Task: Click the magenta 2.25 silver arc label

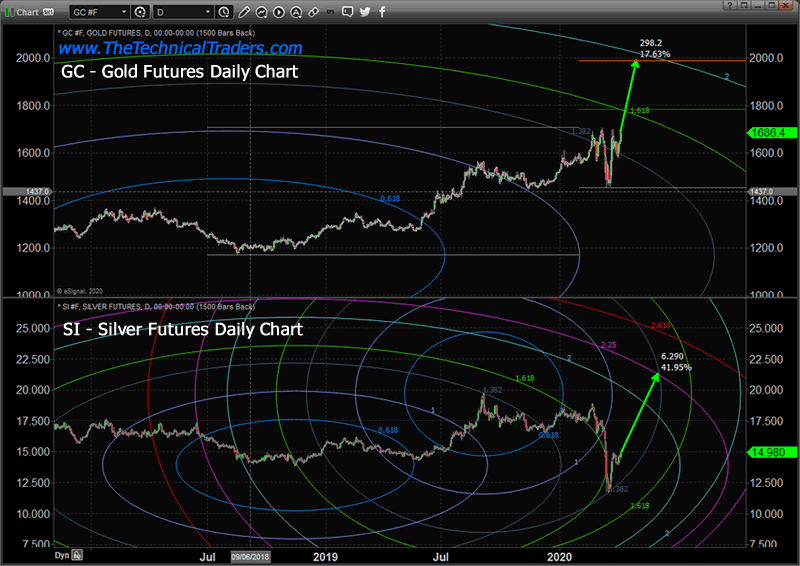Action: pos(608,345)
